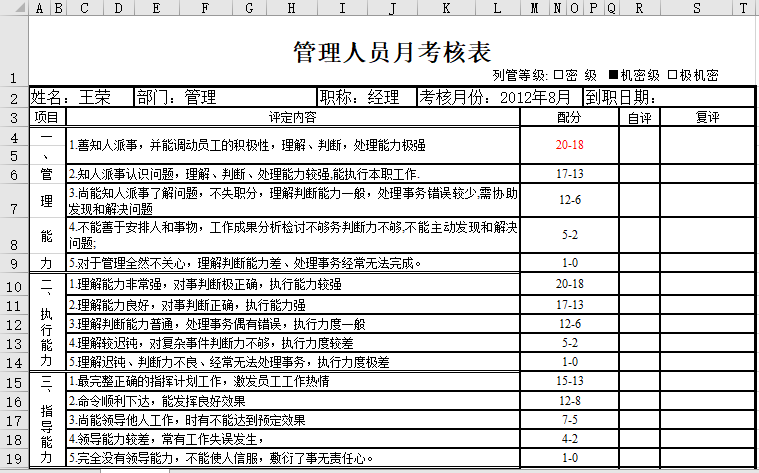Click the 考核月份 2012年8月 cell
This screenshot has width=759, height=473.
tap(497, 98)
